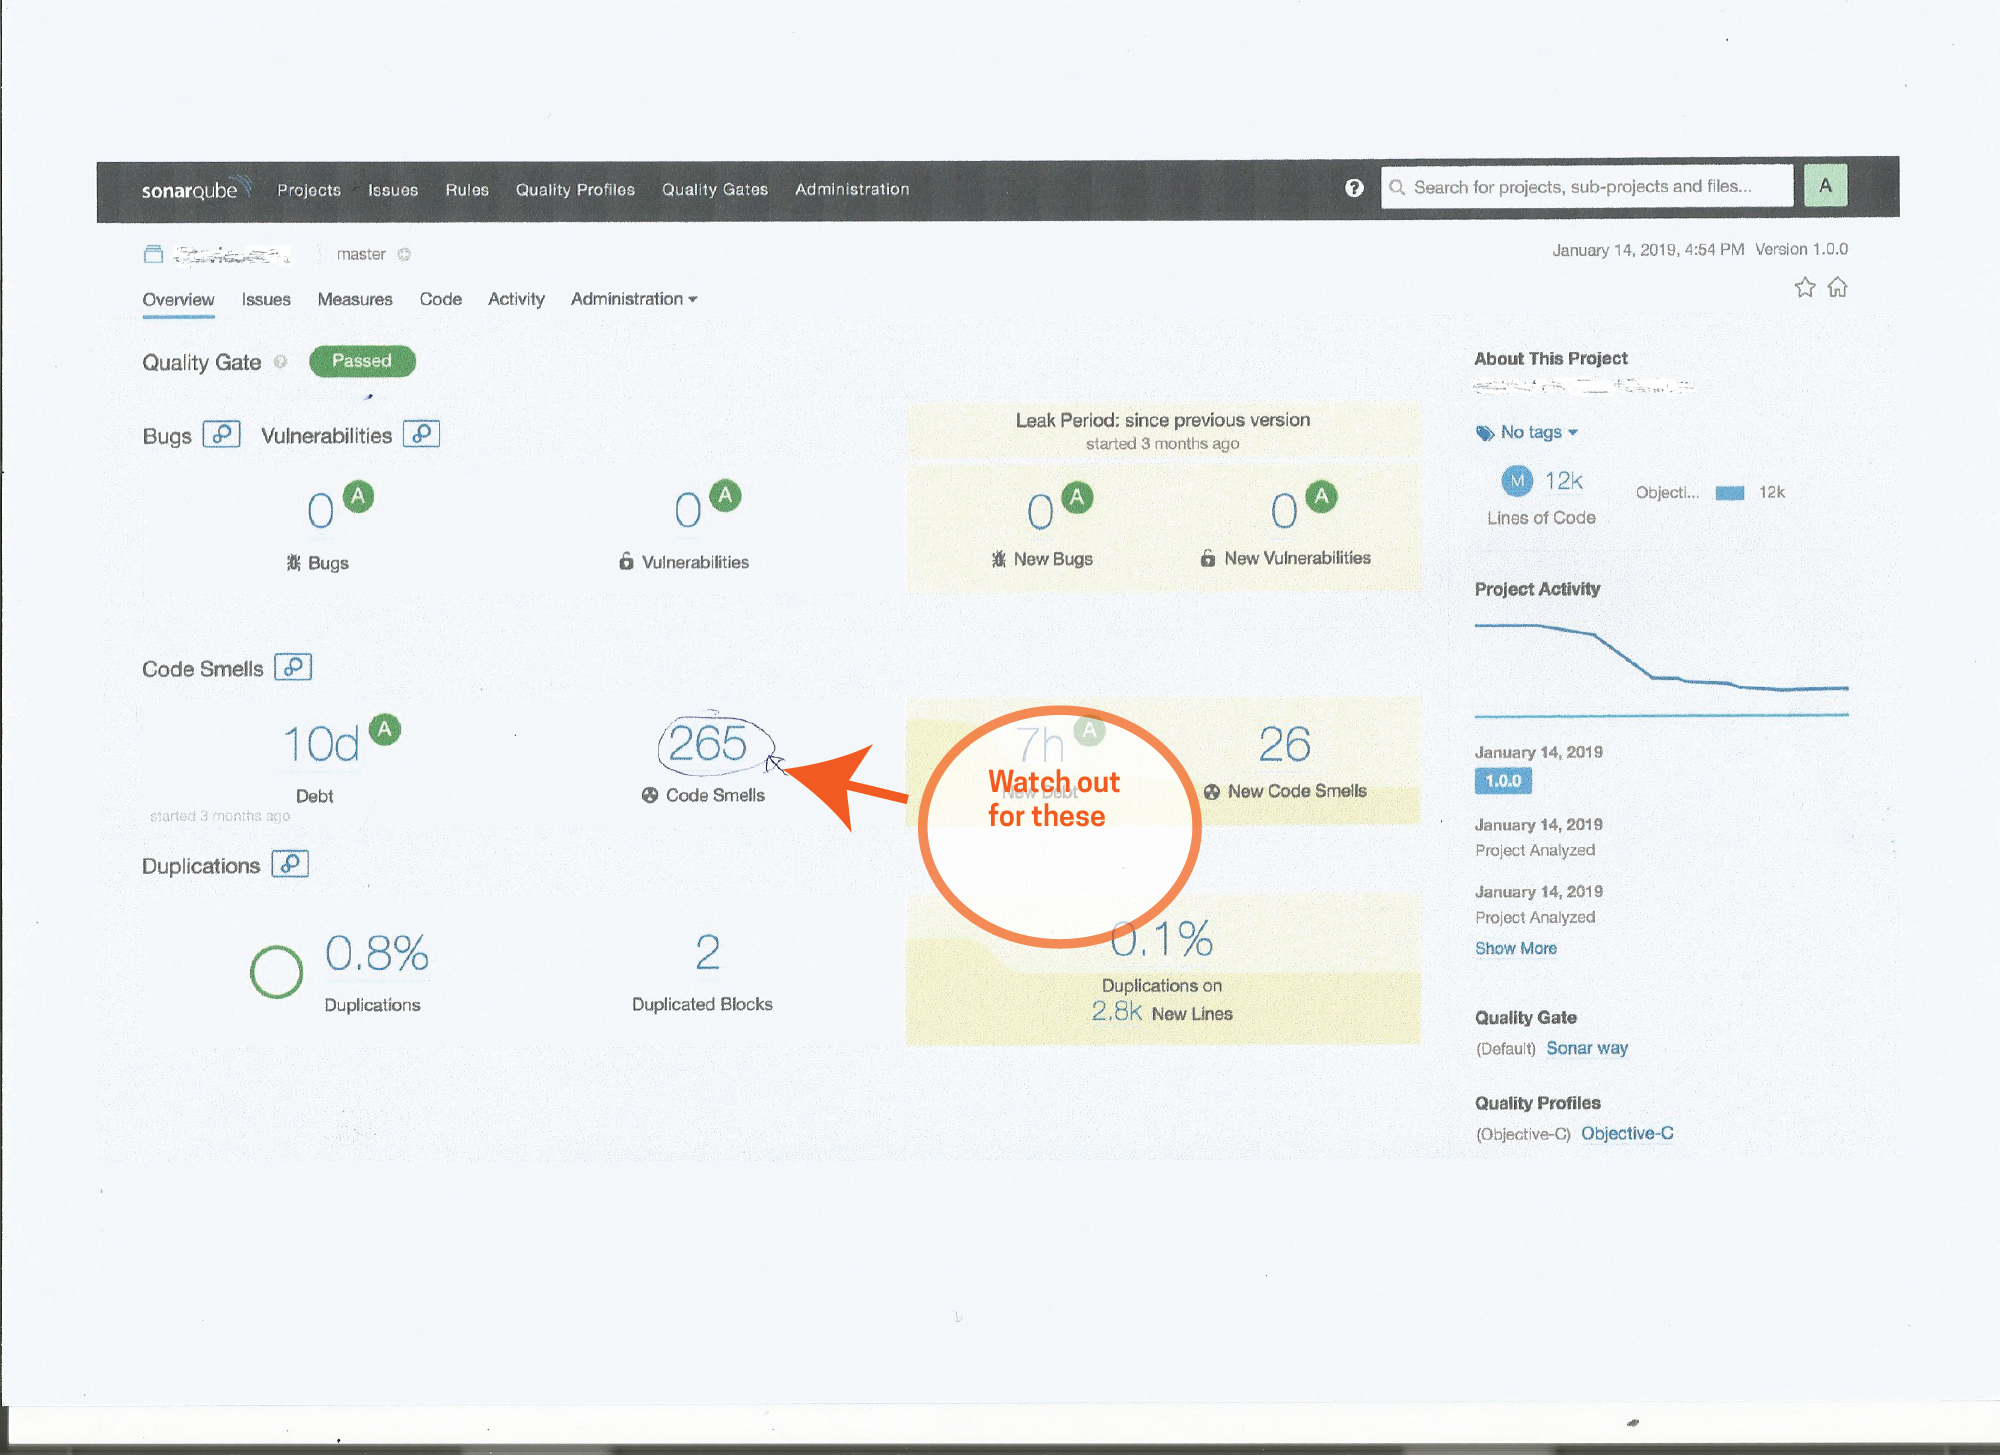Open Duplications history chart icon
2000x1456 pixels.
[x=290, y=864]
